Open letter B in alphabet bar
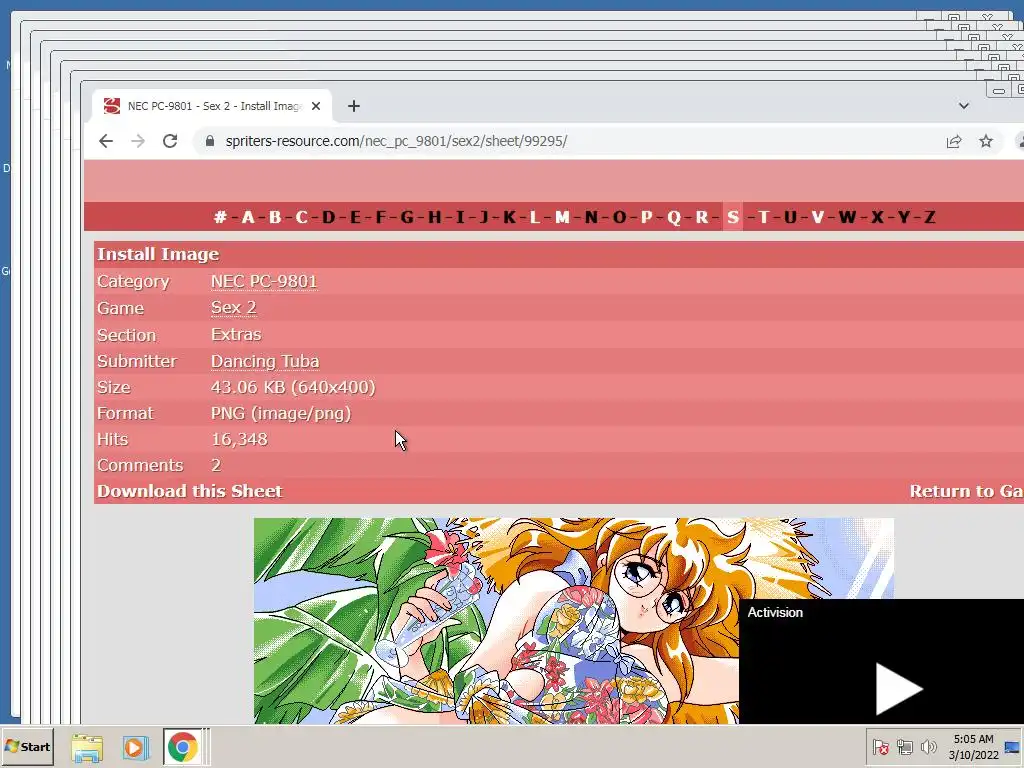1024x768 pixels. point(275,217)
